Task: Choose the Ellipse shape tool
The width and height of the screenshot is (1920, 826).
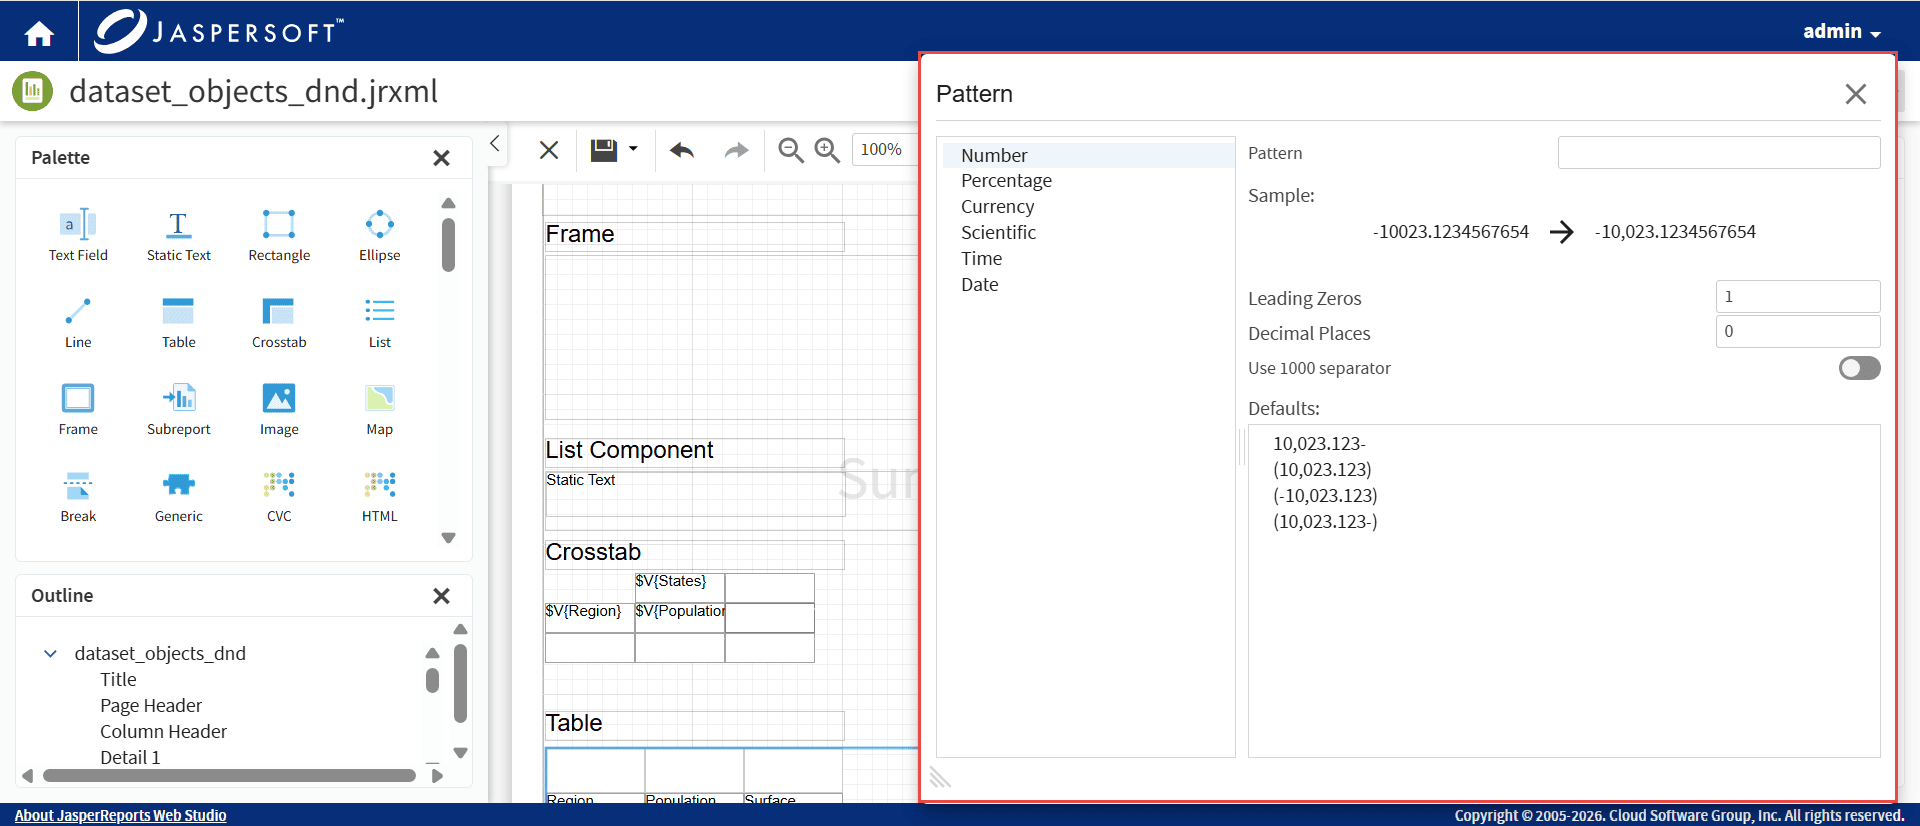Action: point(380,224)
